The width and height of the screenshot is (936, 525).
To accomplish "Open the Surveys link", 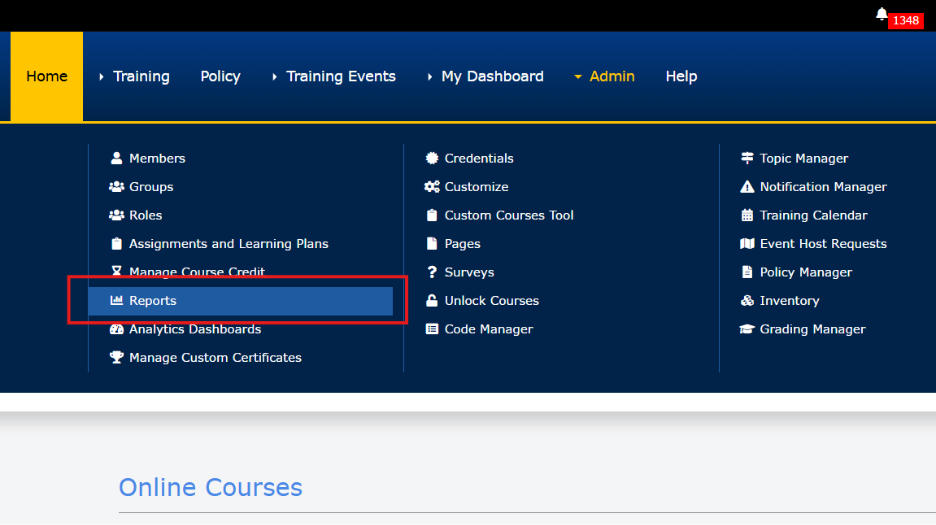I will click(x=469, y=272).
